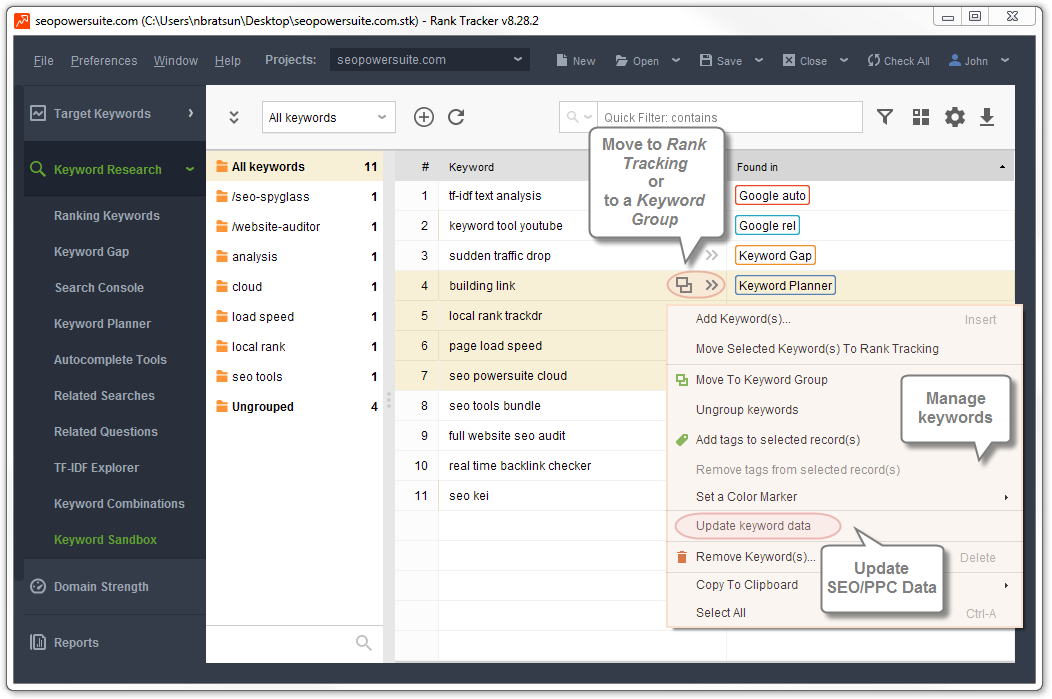This screenshot has width=1052, height=699.
Task: Click move to rank tracking arrows on building link row
Action: [x=712, y=285]
